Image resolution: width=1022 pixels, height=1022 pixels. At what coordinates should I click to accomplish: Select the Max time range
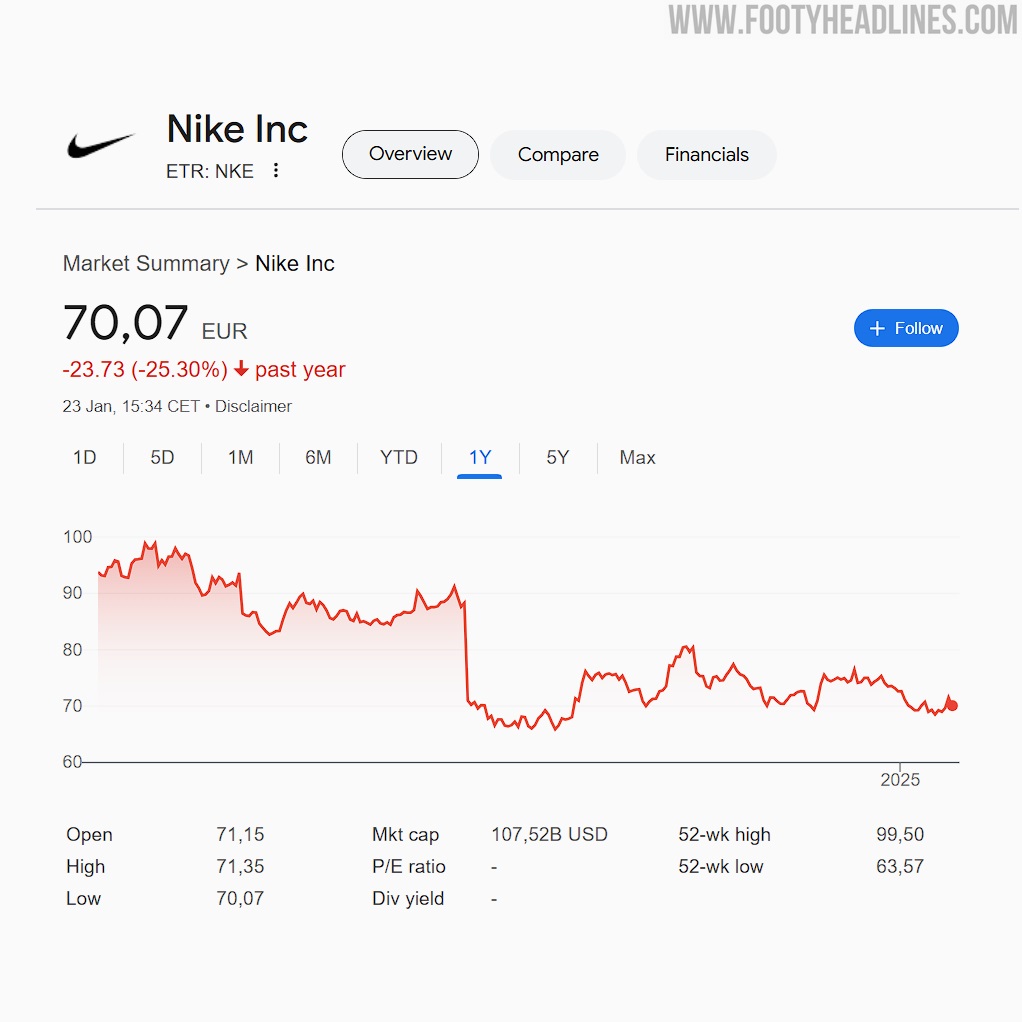coord(637,458)
